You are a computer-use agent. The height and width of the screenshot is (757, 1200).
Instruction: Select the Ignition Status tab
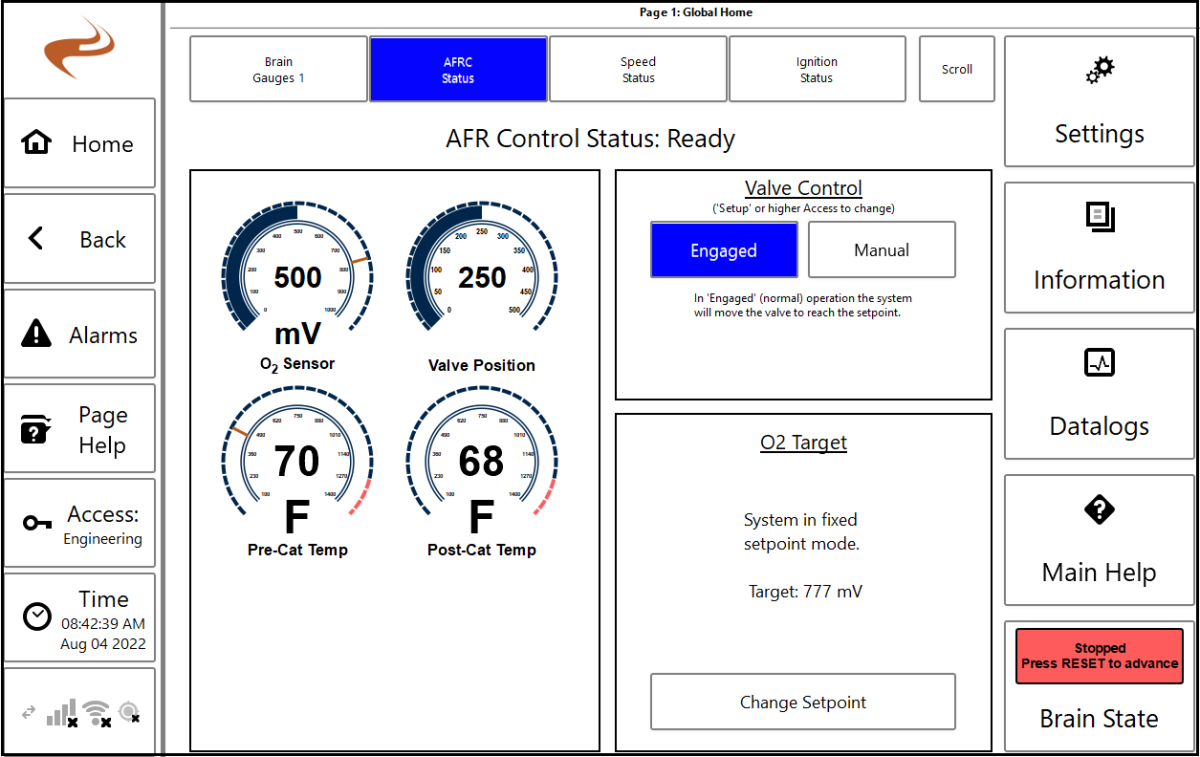click(816, 68)
